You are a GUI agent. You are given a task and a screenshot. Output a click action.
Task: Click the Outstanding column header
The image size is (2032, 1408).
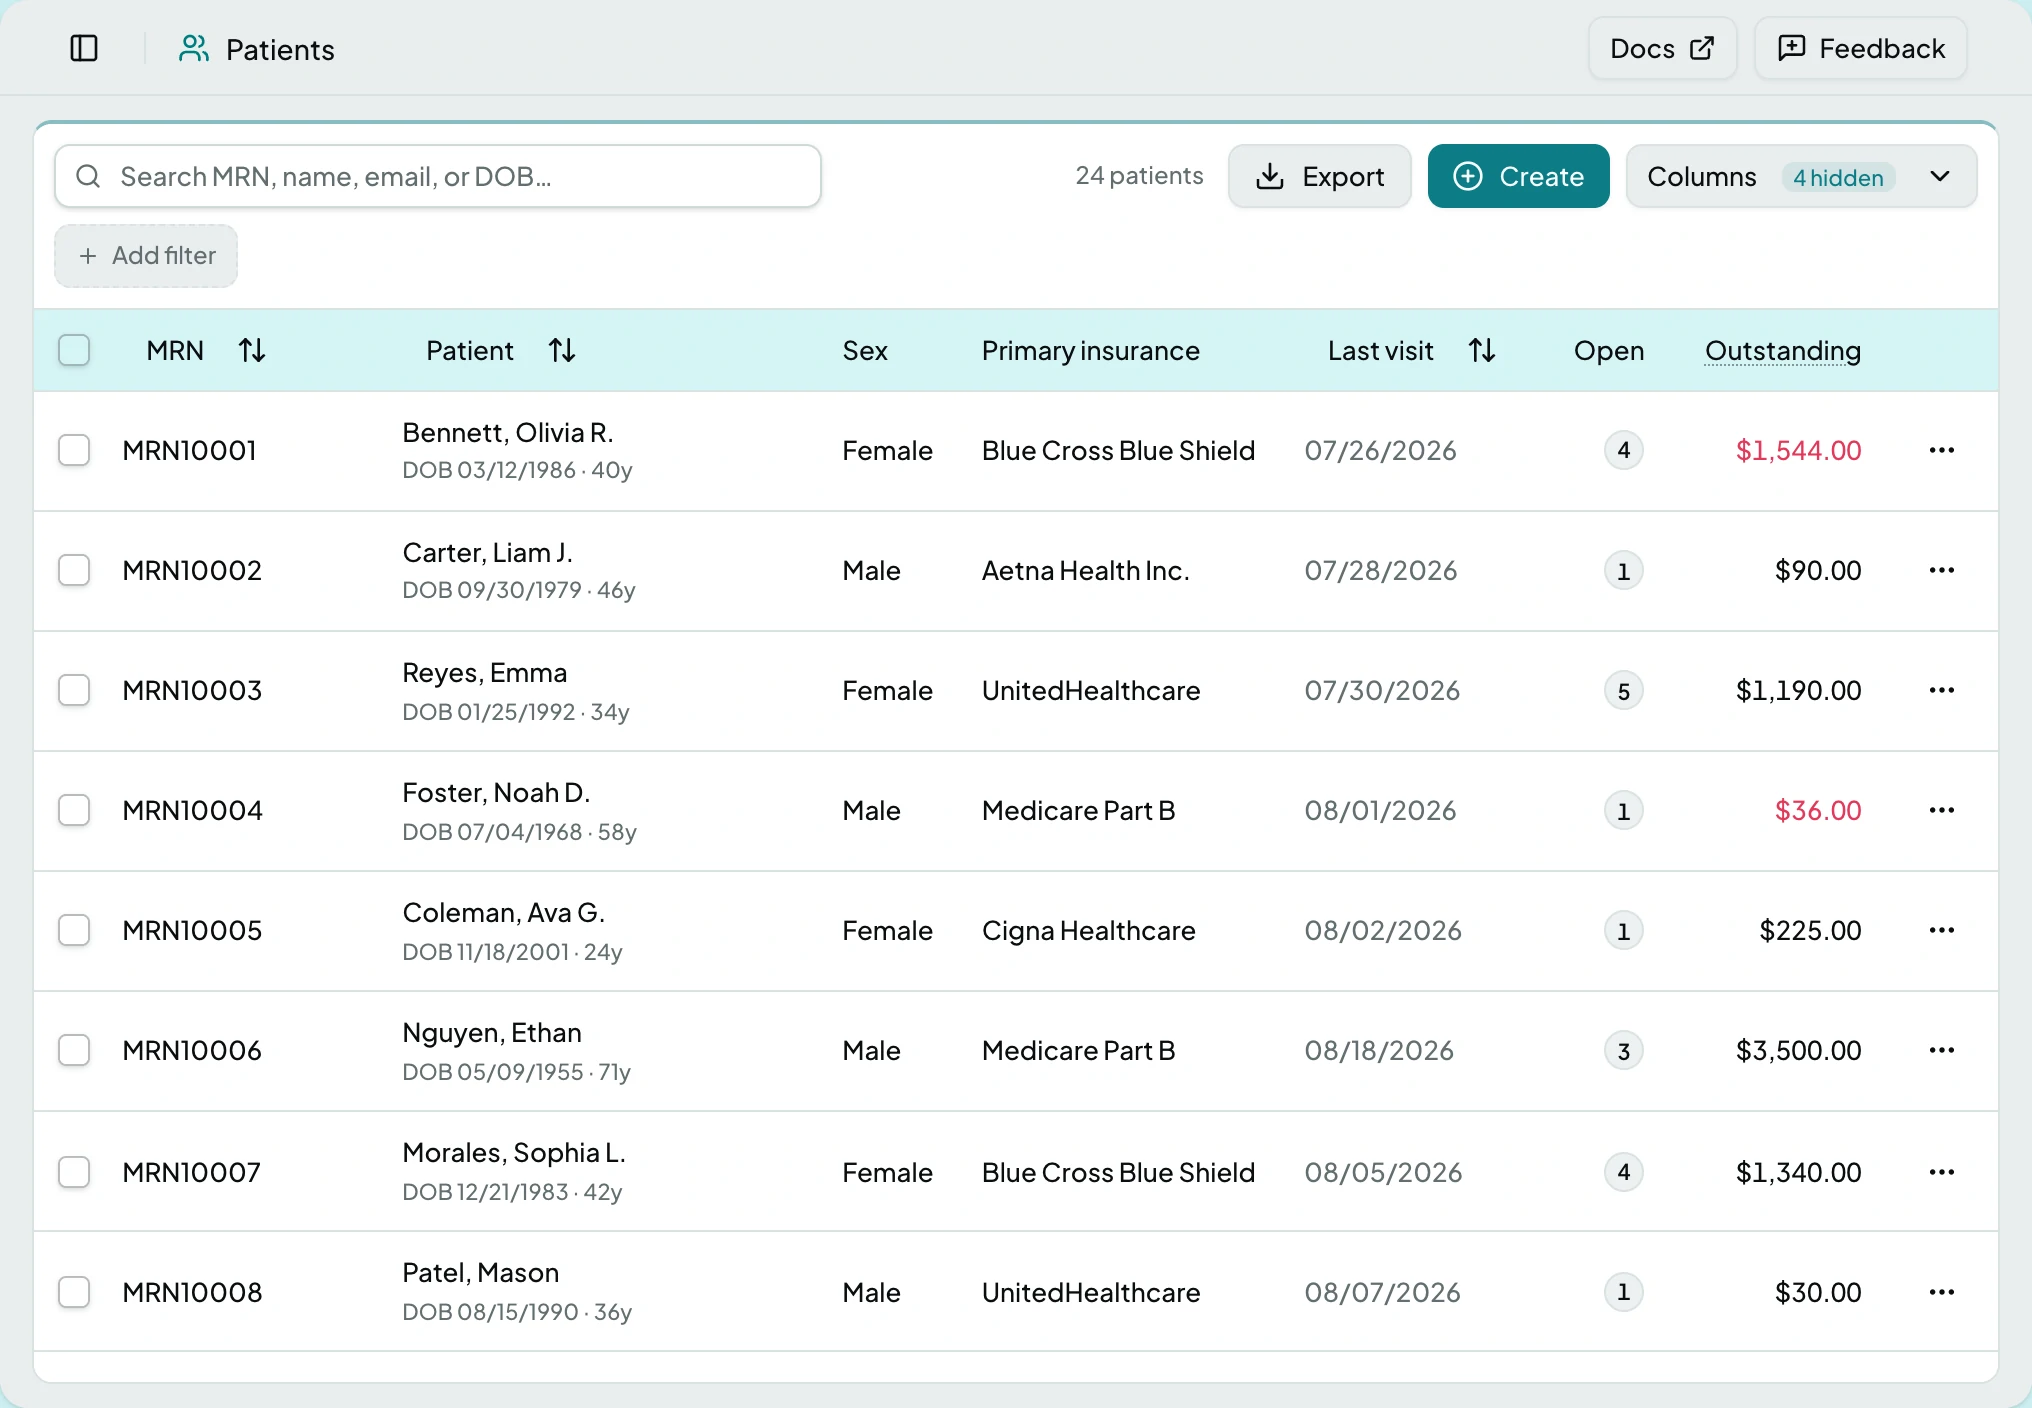(1782, 350)
